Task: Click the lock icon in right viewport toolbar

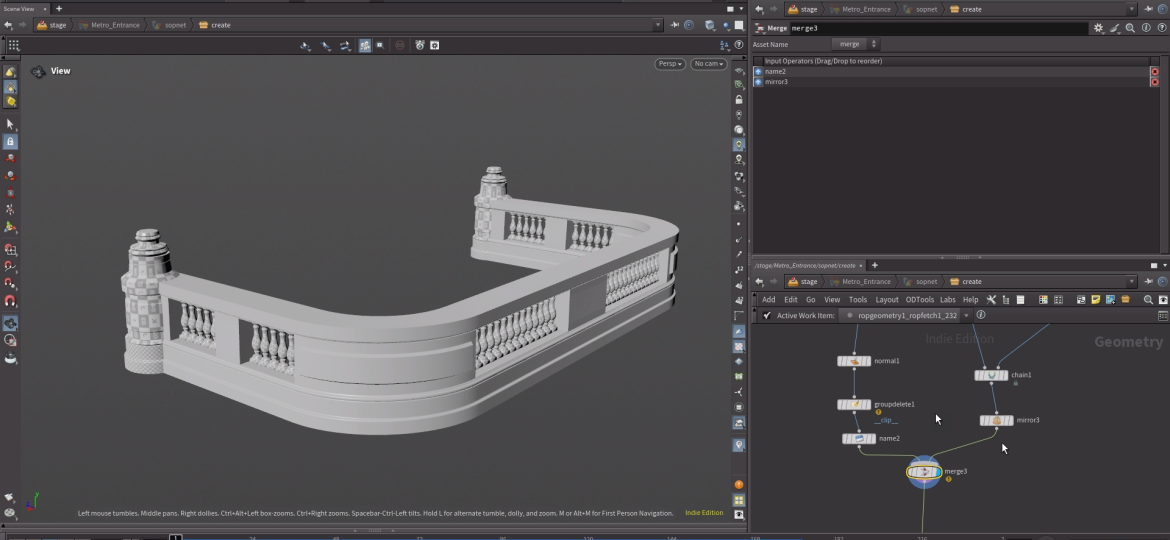Action: pos(739,100)
